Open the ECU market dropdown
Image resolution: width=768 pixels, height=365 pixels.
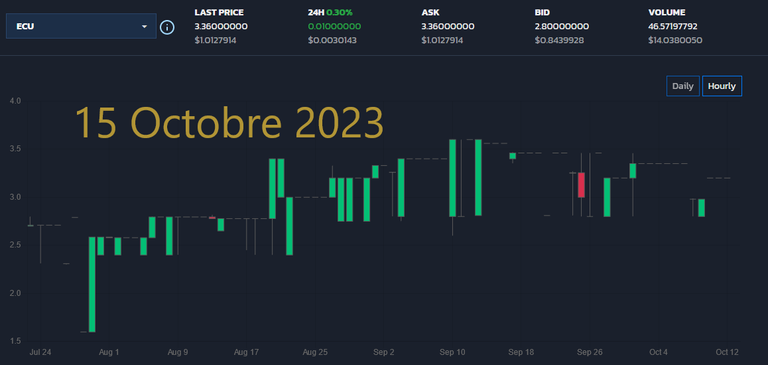[81, 26]
